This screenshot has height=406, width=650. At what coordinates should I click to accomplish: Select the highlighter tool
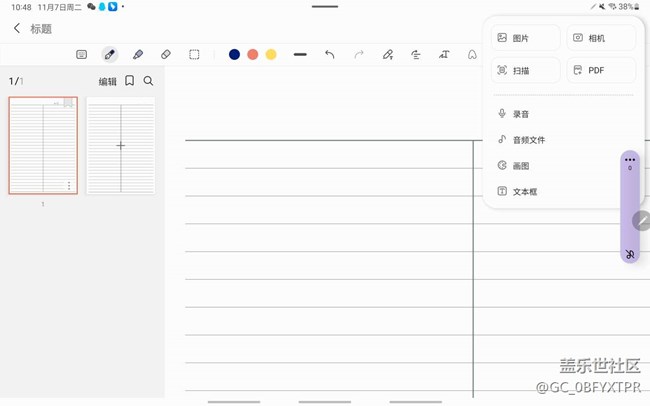pos(138,54)
